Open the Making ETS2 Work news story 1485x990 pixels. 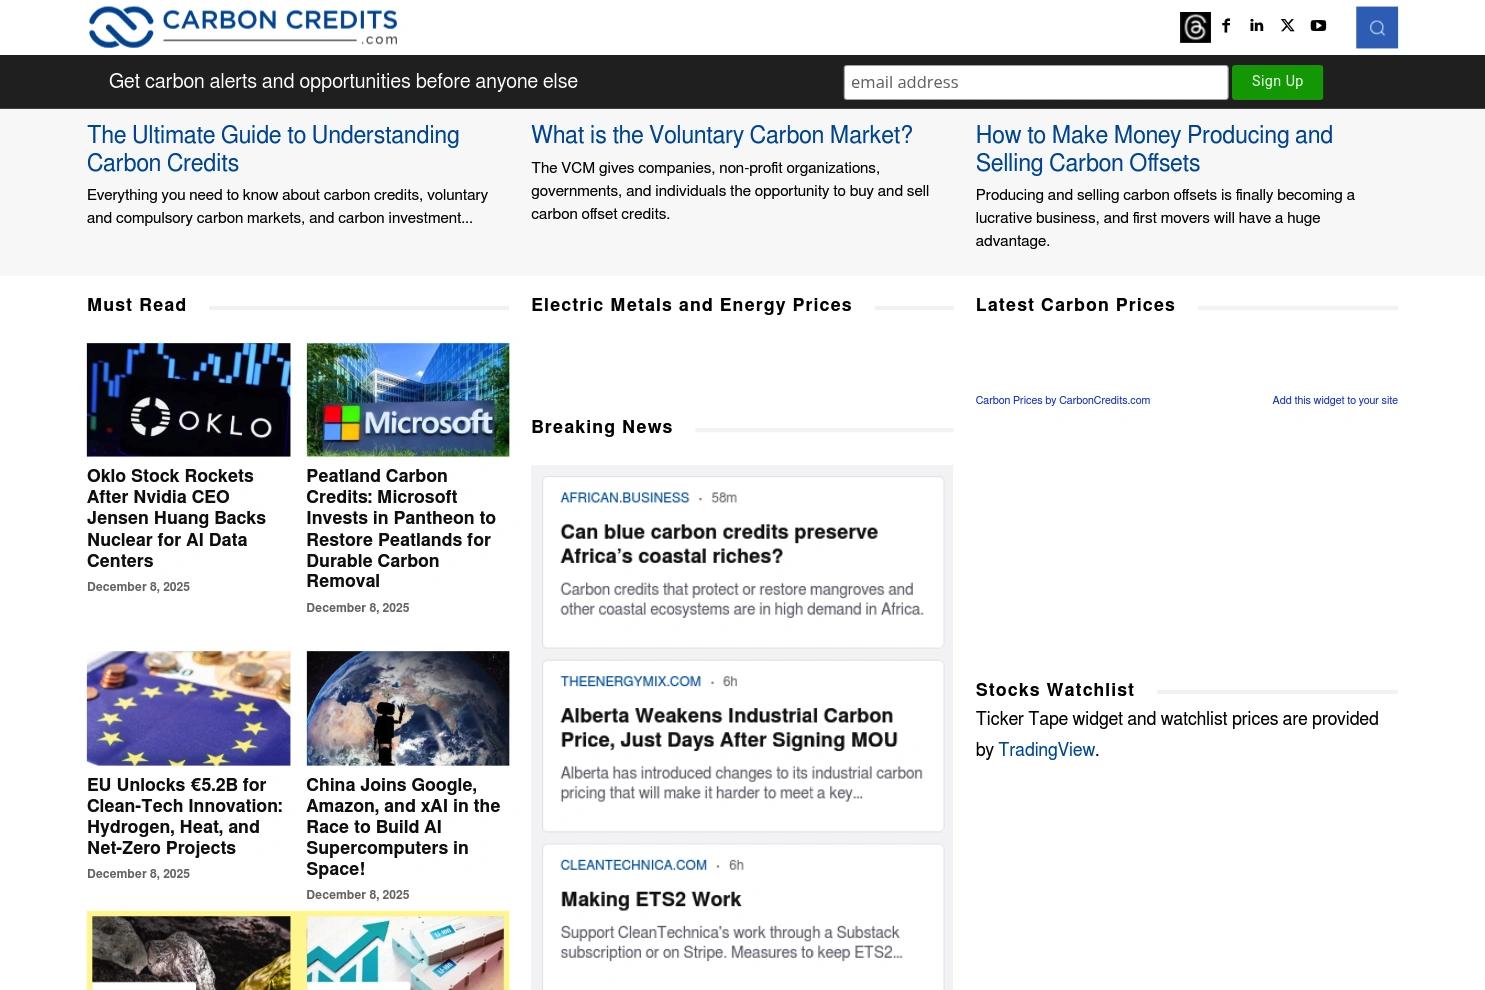651,899
